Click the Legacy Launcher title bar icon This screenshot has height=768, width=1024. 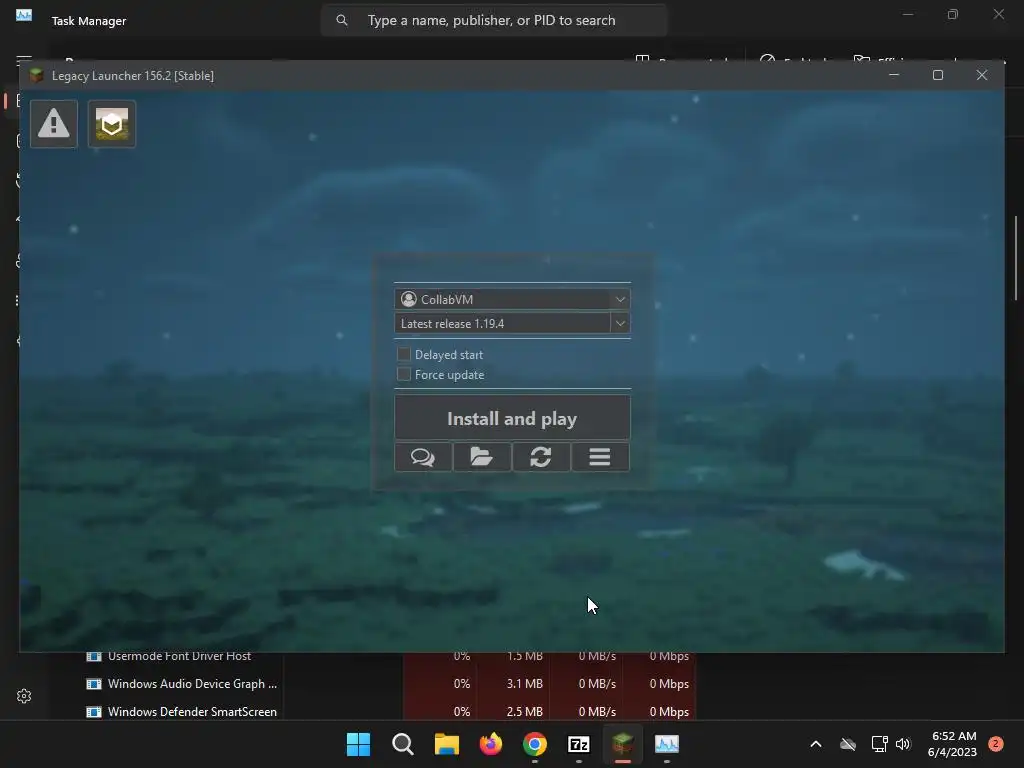coord(36,75)
